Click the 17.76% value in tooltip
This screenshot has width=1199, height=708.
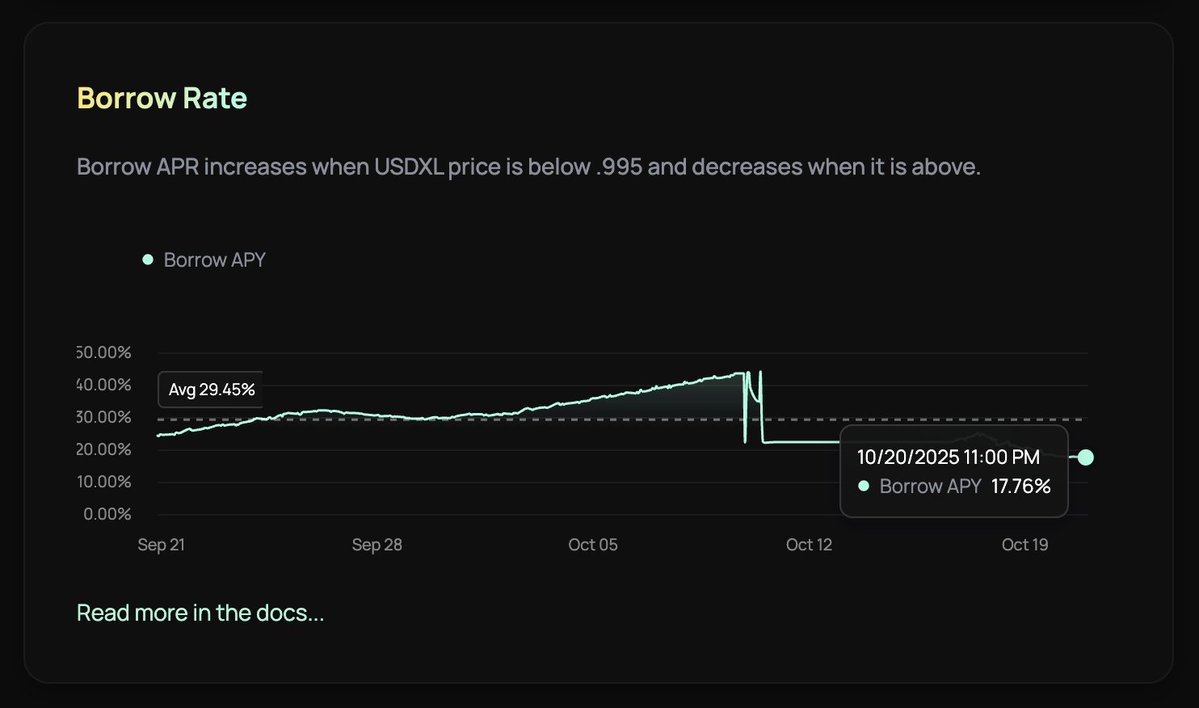[1021, 486]
